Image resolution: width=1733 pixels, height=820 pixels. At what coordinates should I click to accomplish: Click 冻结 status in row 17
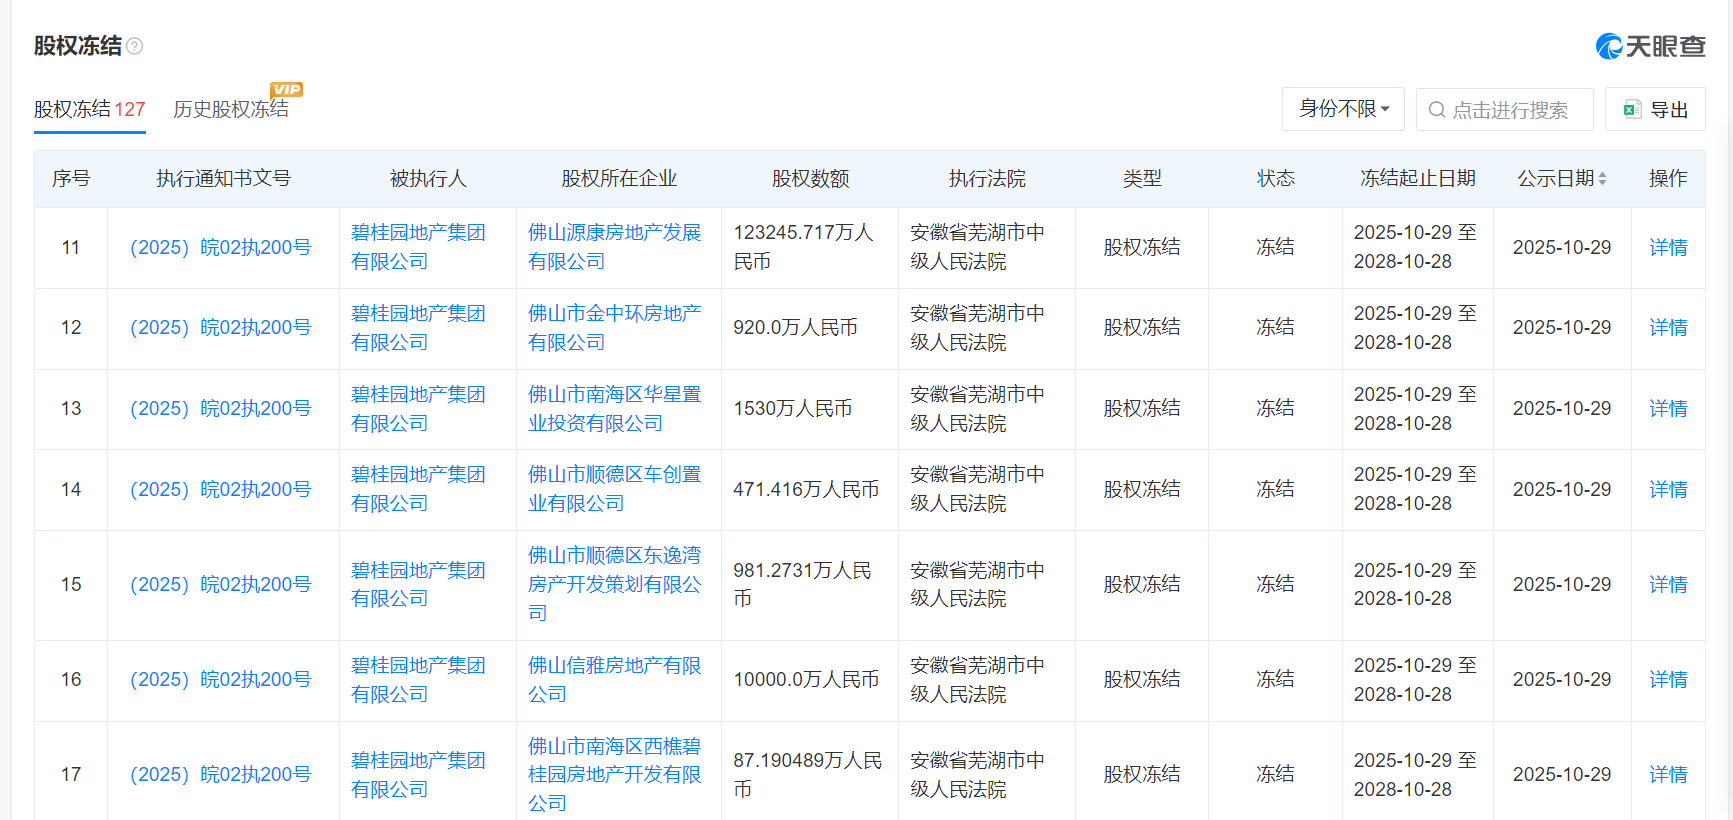pyautogui.click(x=1275, y=775)
